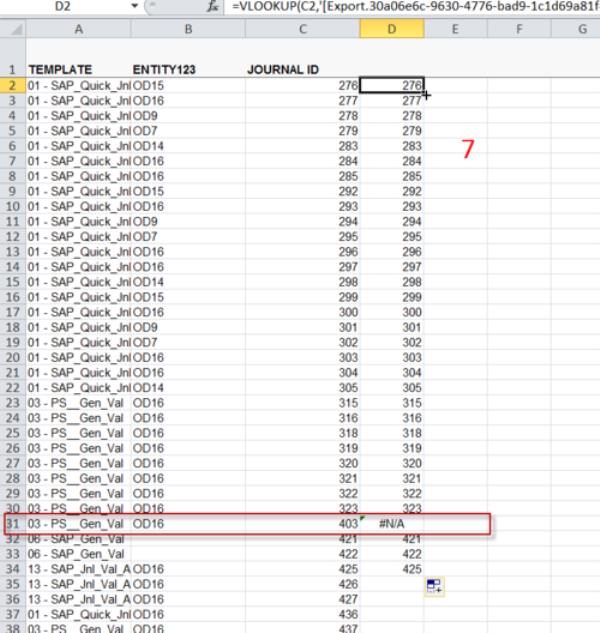Click the #N/A error cell
The width and height of the screenshot is (600, 633).
(x=392, y=524)
